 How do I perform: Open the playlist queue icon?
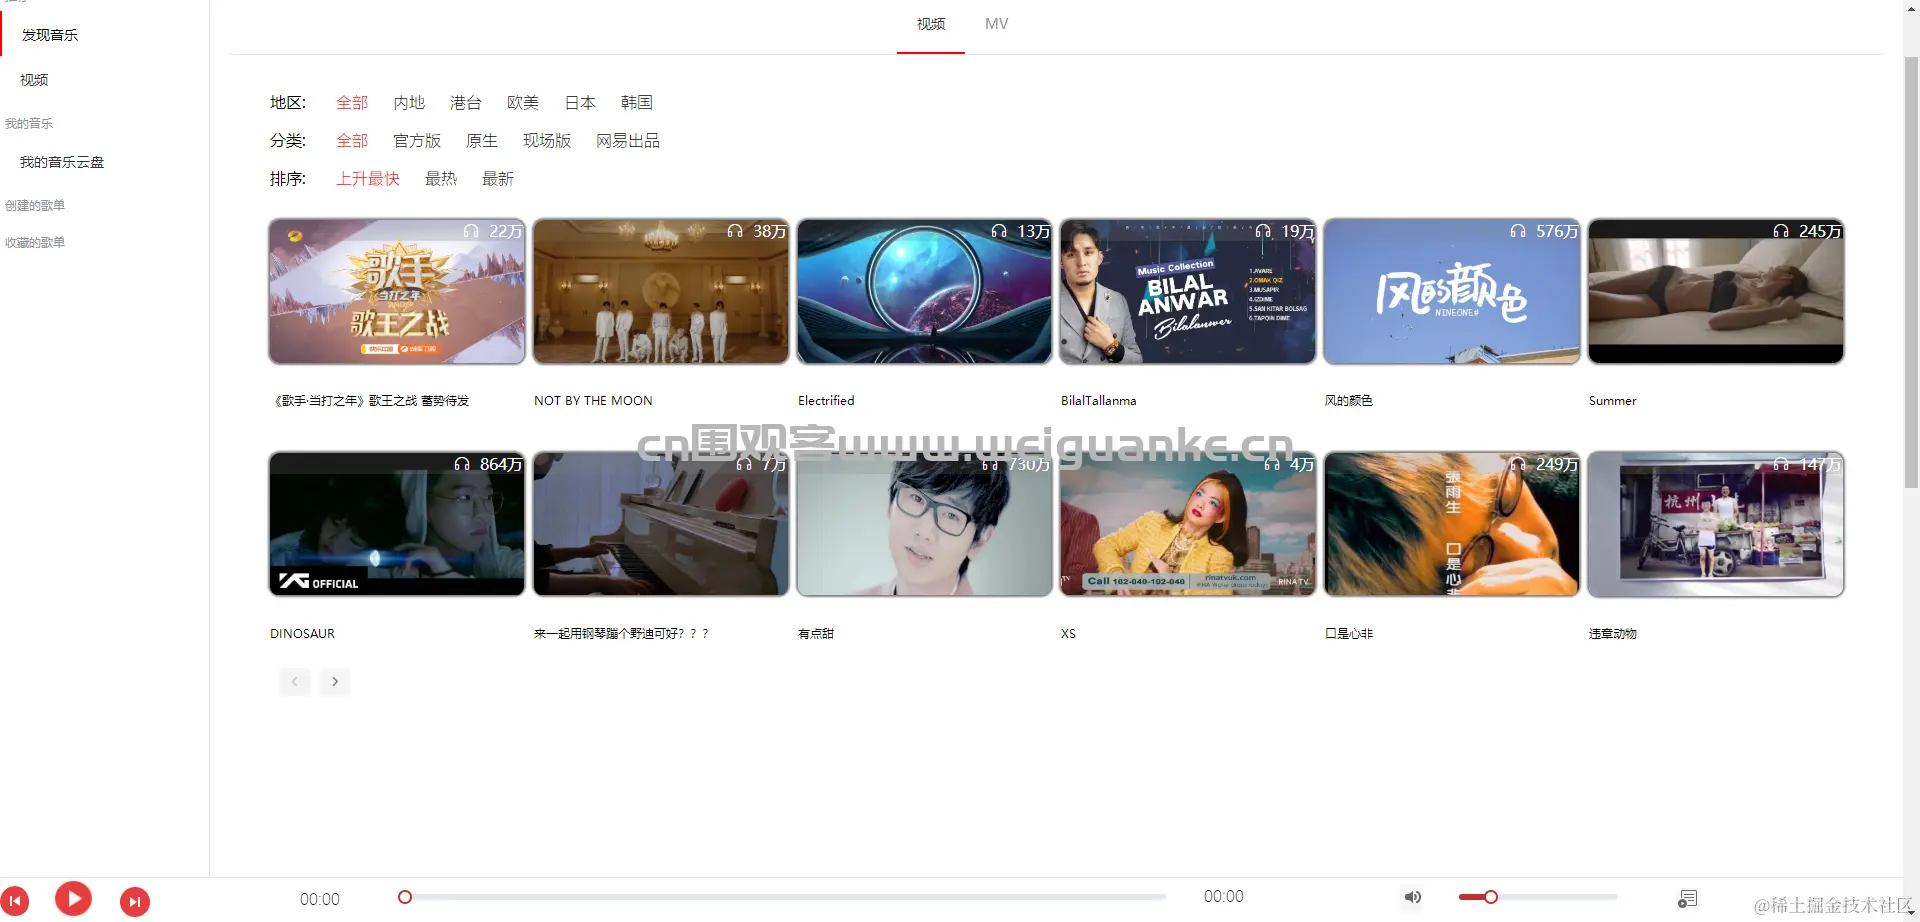(x=1688, y=898)
